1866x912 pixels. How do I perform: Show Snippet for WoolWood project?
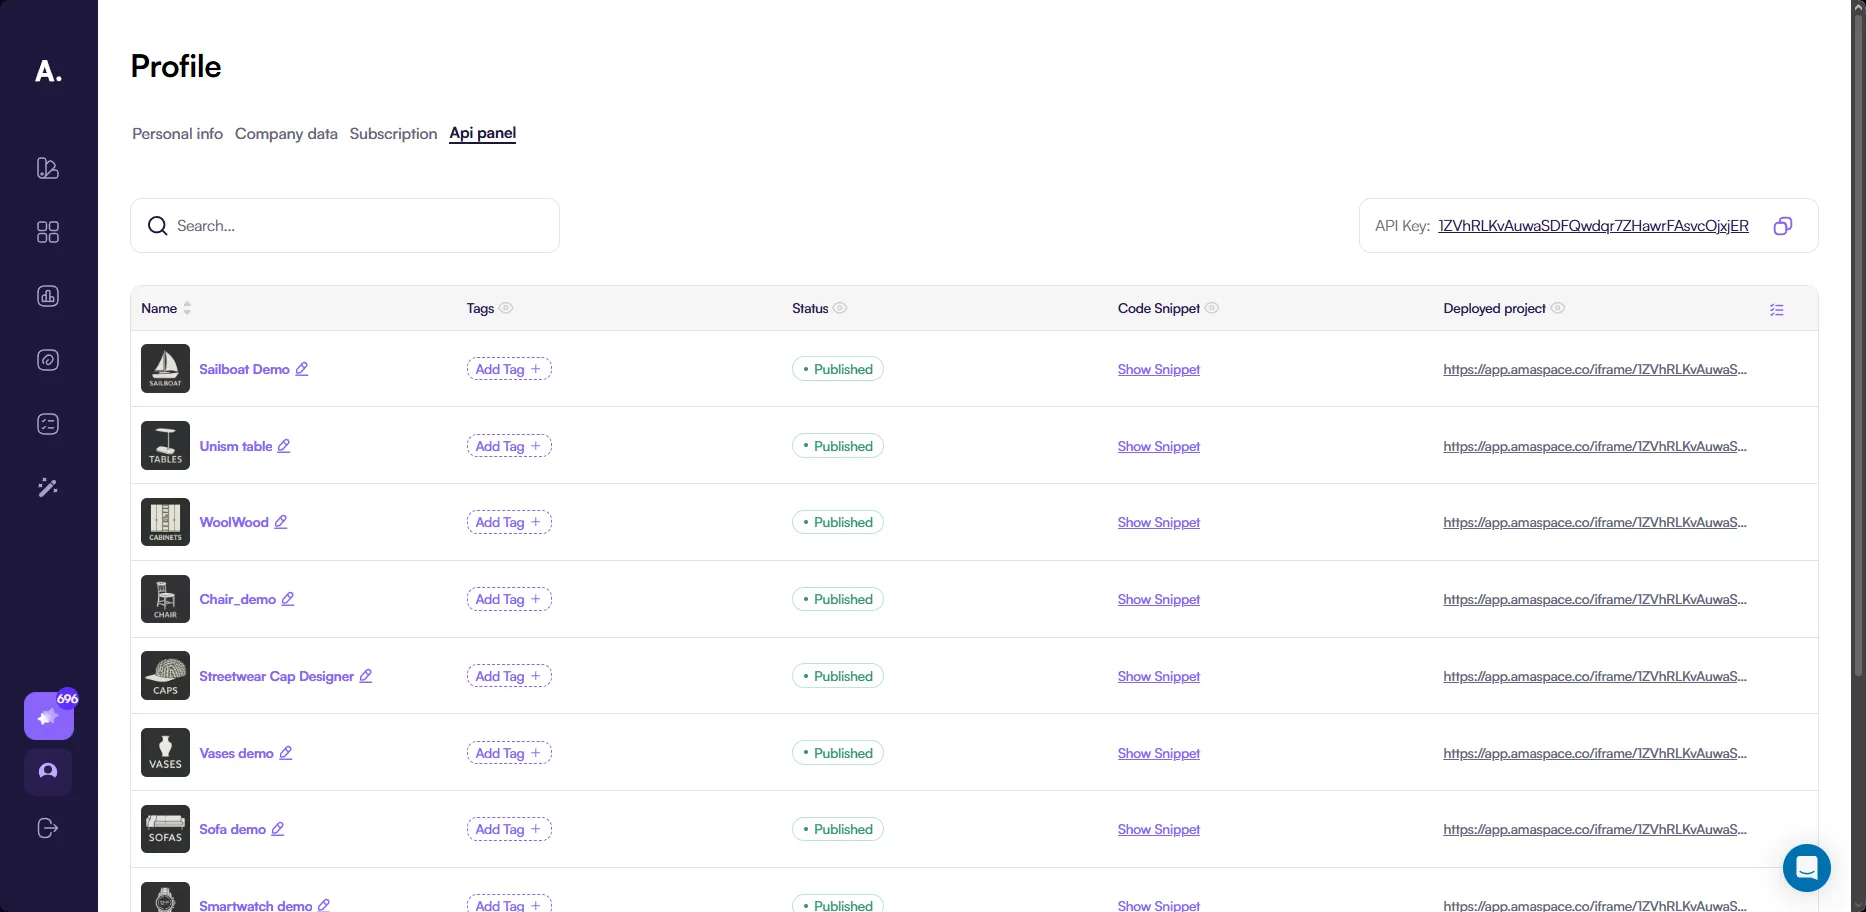point(1158,523)
